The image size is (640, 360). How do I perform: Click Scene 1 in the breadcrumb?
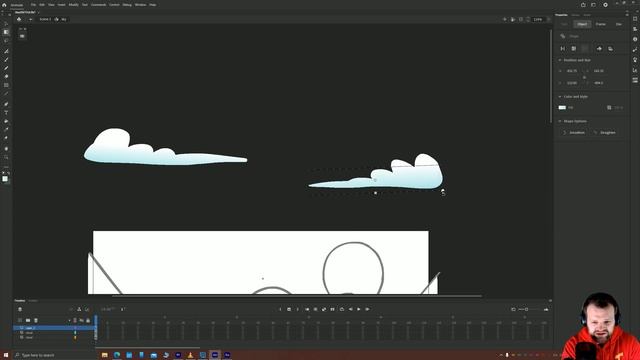(x=45, y=19)
